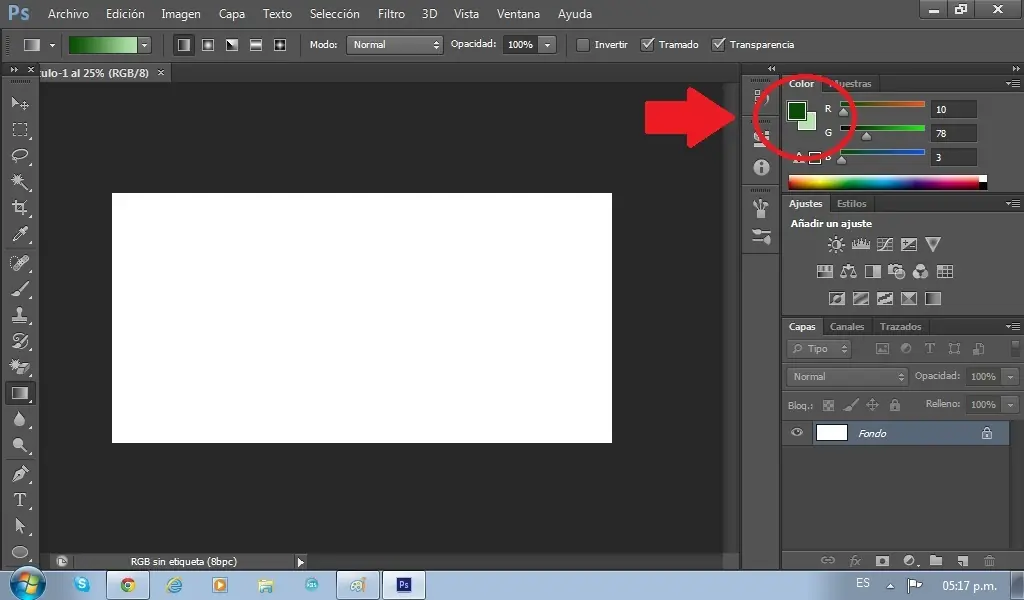The width and height of the screenshot is (1024, 600).
Task: Choose angle gradient style
Action: click(x=232, y=44)
